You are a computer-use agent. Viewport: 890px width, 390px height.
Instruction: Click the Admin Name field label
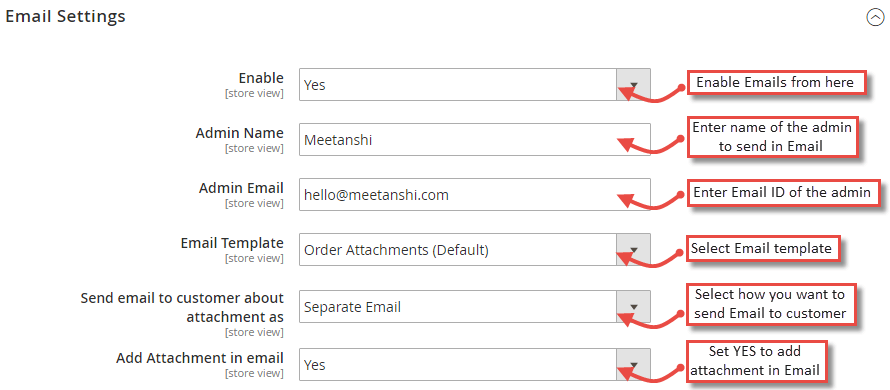[240, 133]
